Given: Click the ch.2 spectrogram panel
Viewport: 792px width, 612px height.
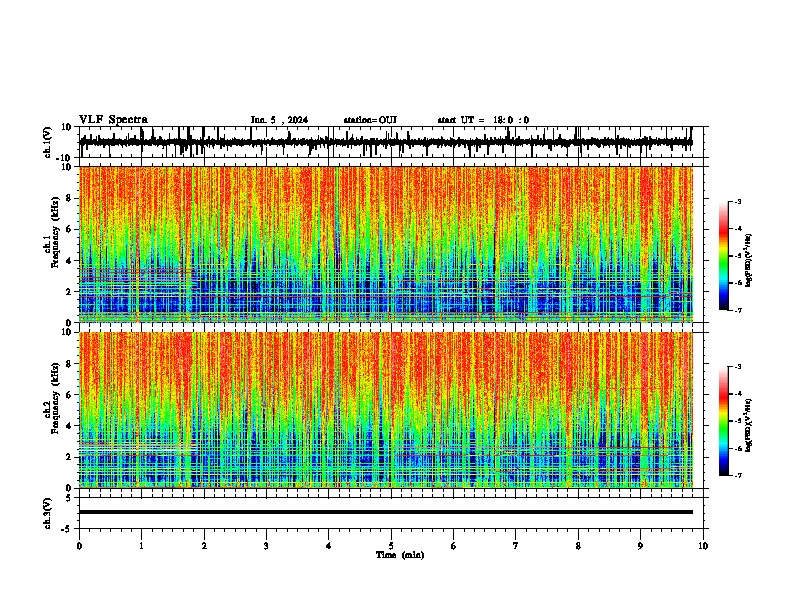Looking at the screenshot, I should [386, 410].
